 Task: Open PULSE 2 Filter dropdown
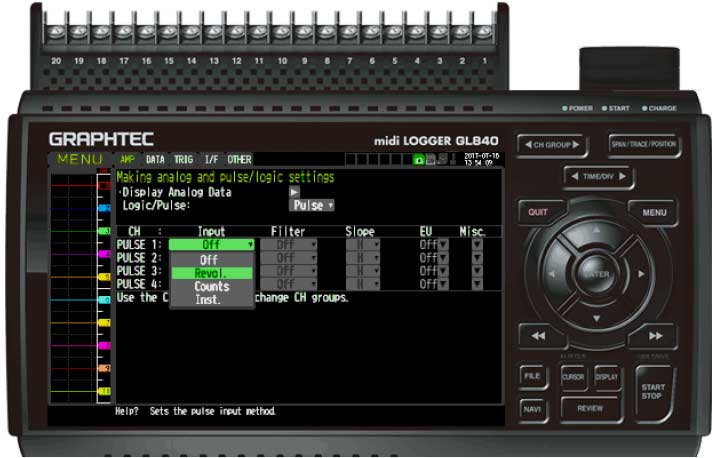(289, 258)
